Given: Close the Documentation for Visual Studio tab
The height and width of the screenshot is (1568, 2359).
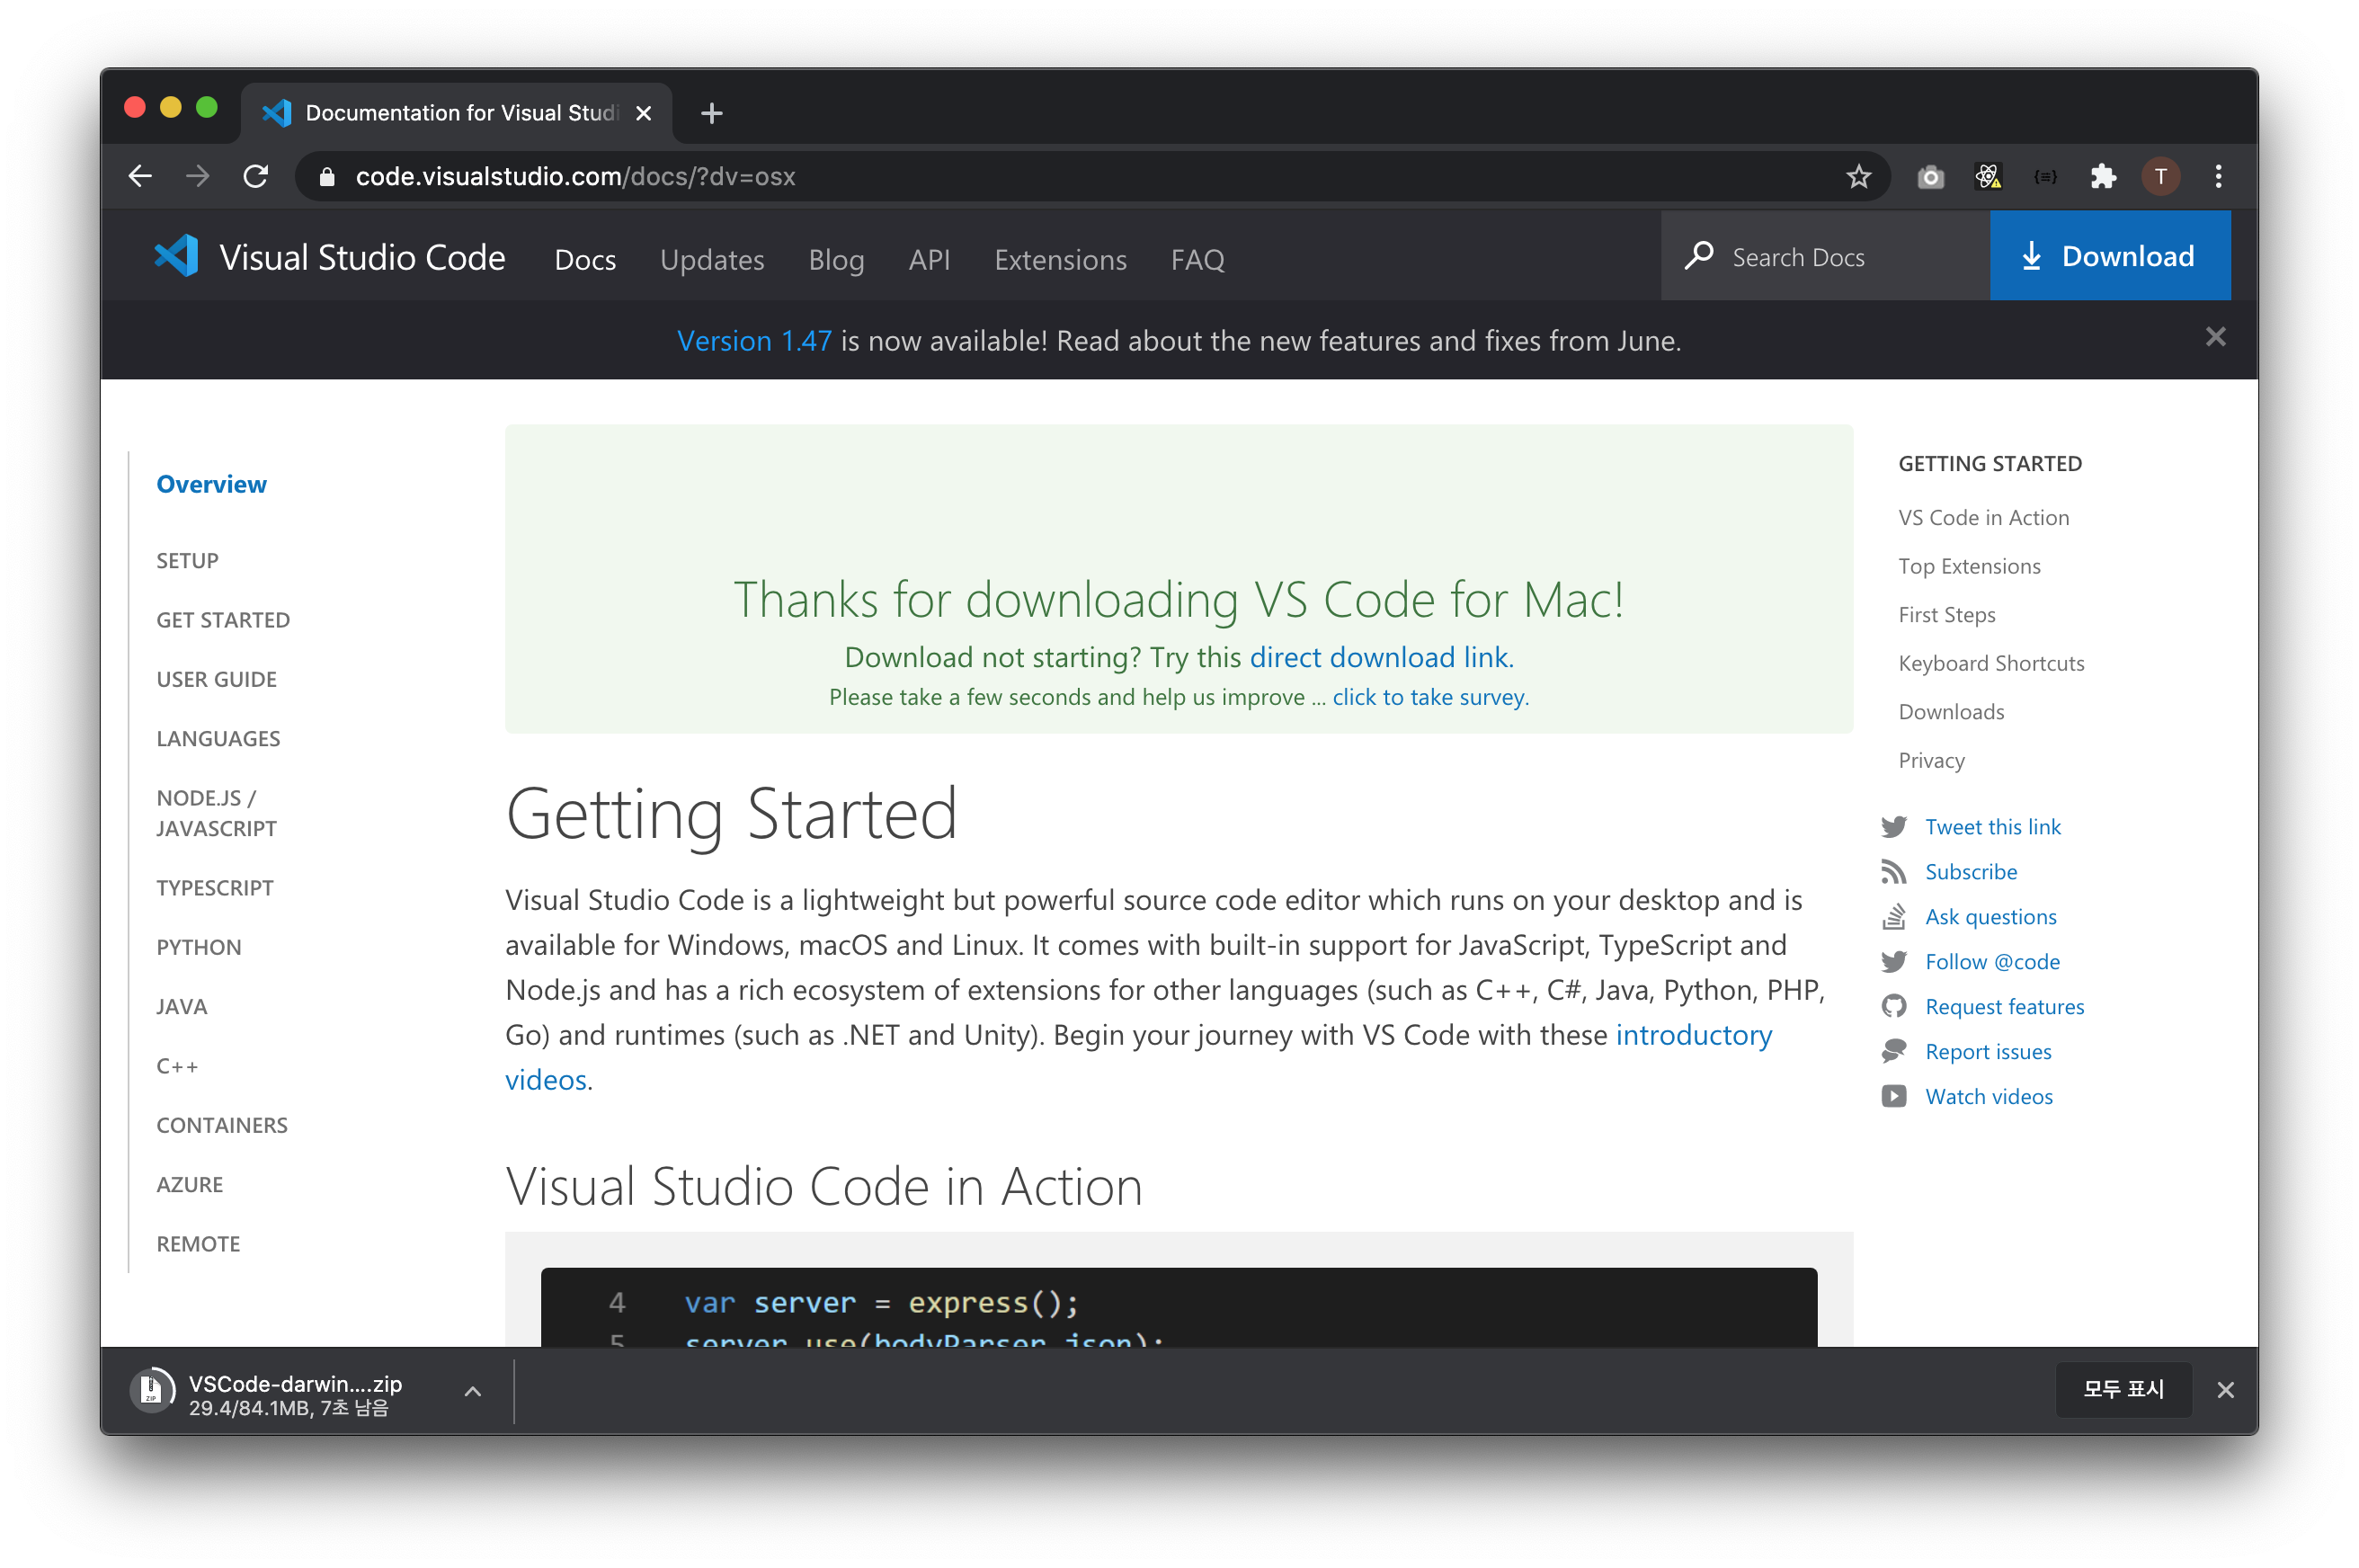Looking at the screenshot, I should pyautogui.click(x=643, y=113).
